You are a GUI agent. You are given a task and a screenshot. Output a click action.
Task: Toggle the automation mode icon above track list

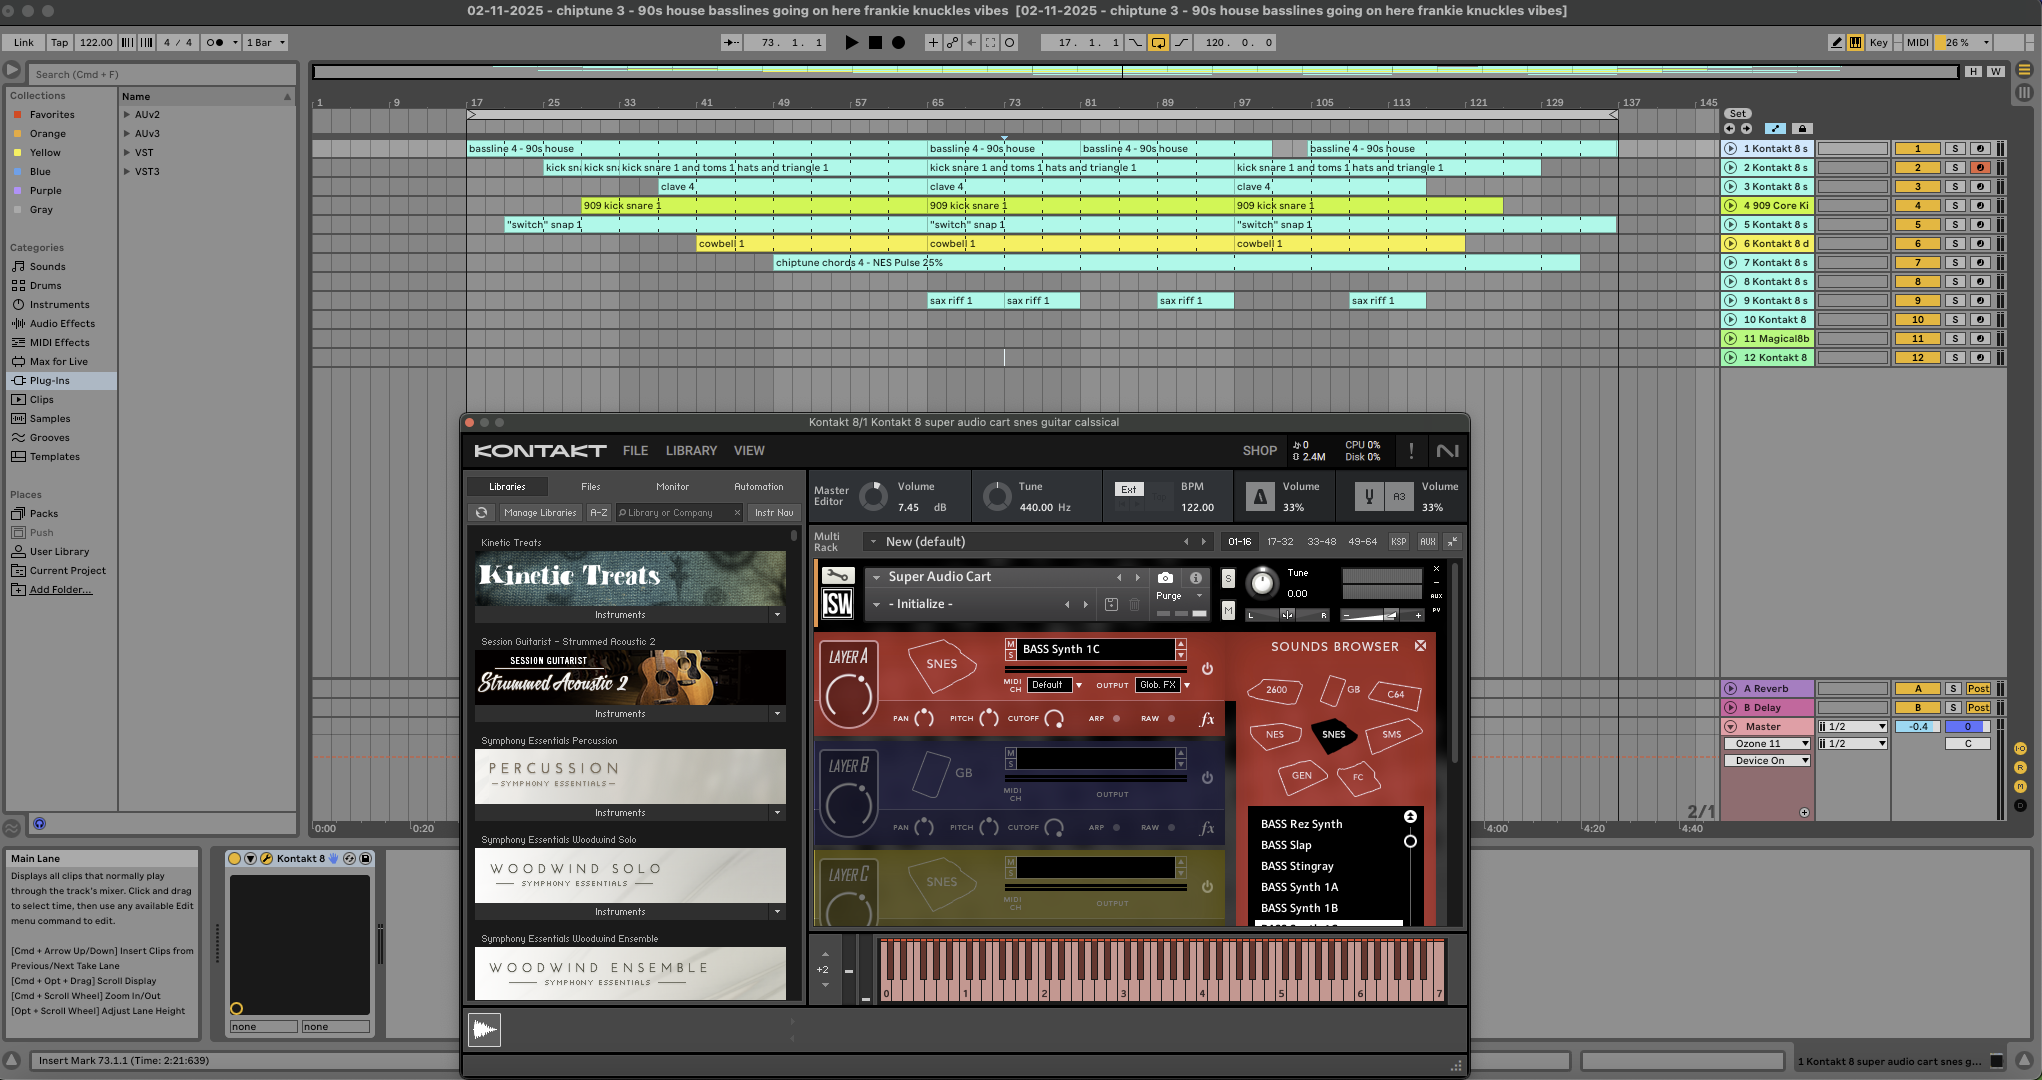pyautogui.click(x=1775, y=128)
